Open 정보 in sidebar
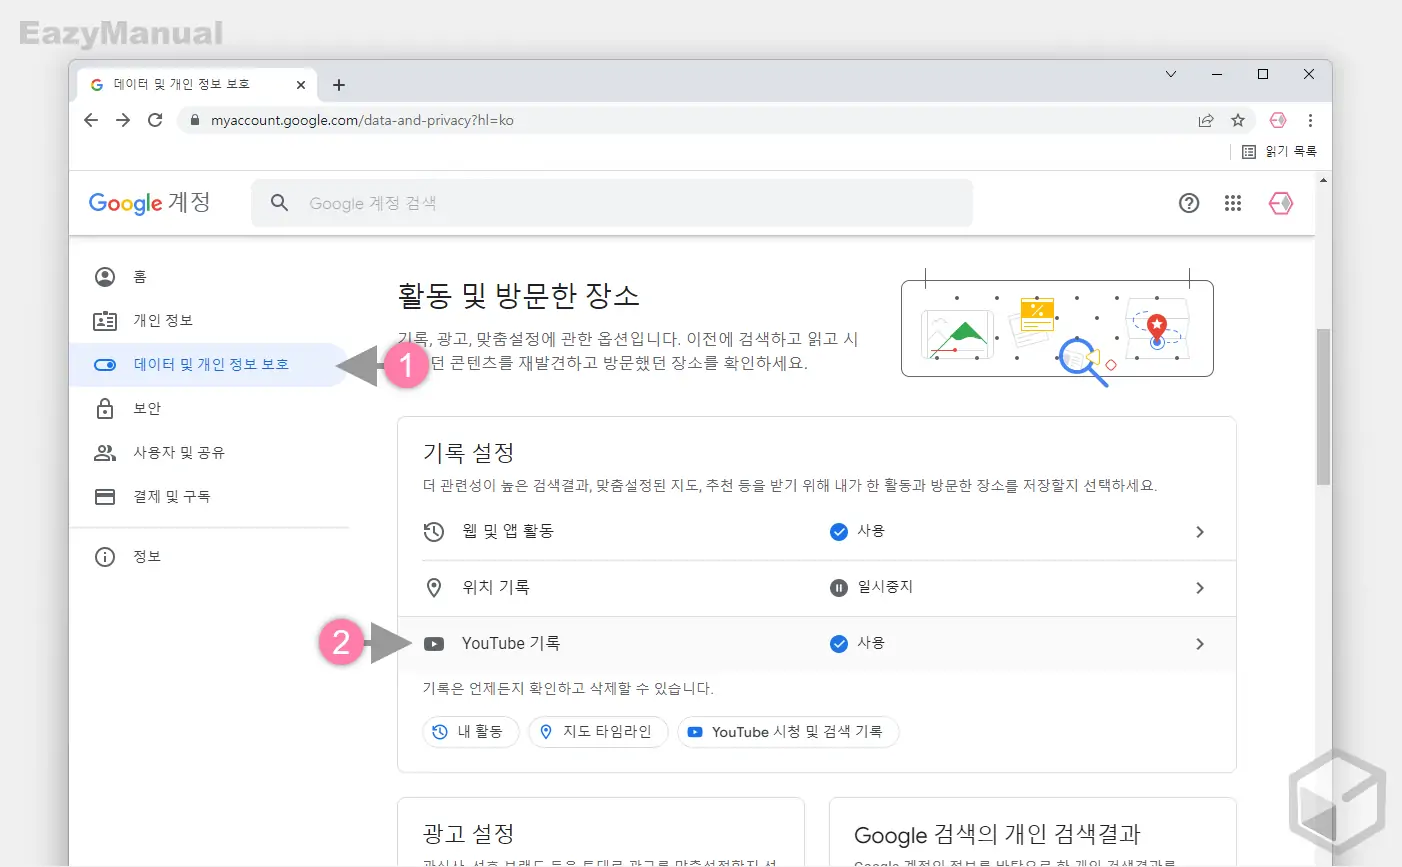This screenshot has width=1402, height=867. pyautogui.click(x=207, y=557)
